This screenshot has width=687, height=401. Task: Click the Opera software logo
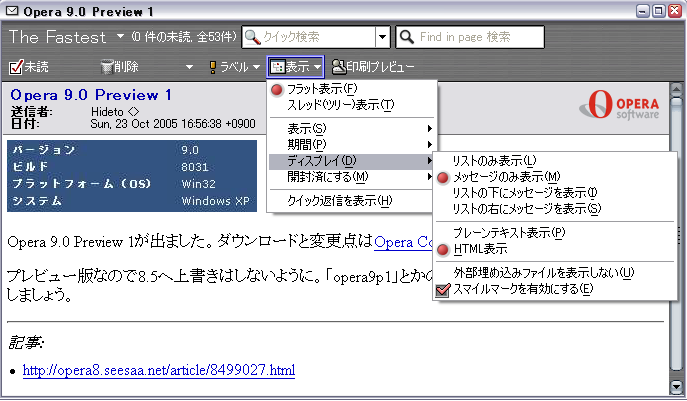click(x=619, y=105)
